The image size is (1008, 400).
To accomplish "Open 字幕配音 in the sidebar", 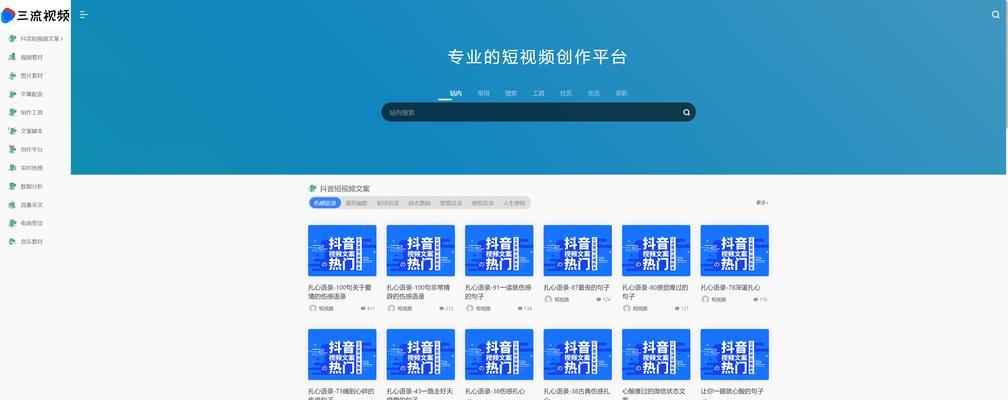I will 32,94.
